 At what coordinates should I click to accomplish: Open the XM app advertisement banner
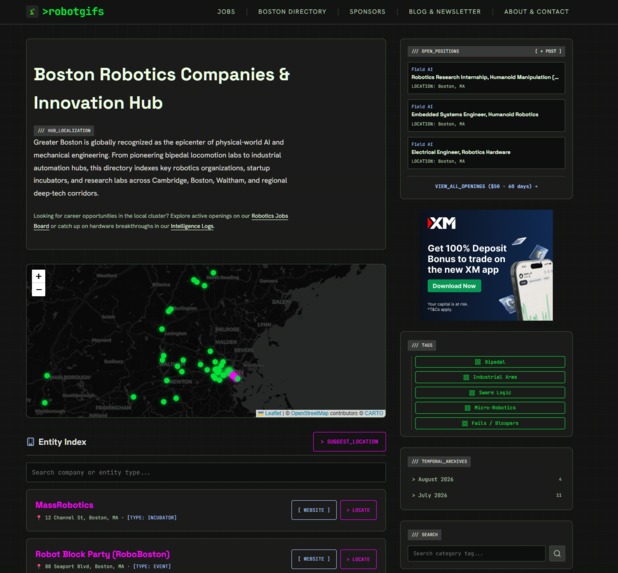486,265
